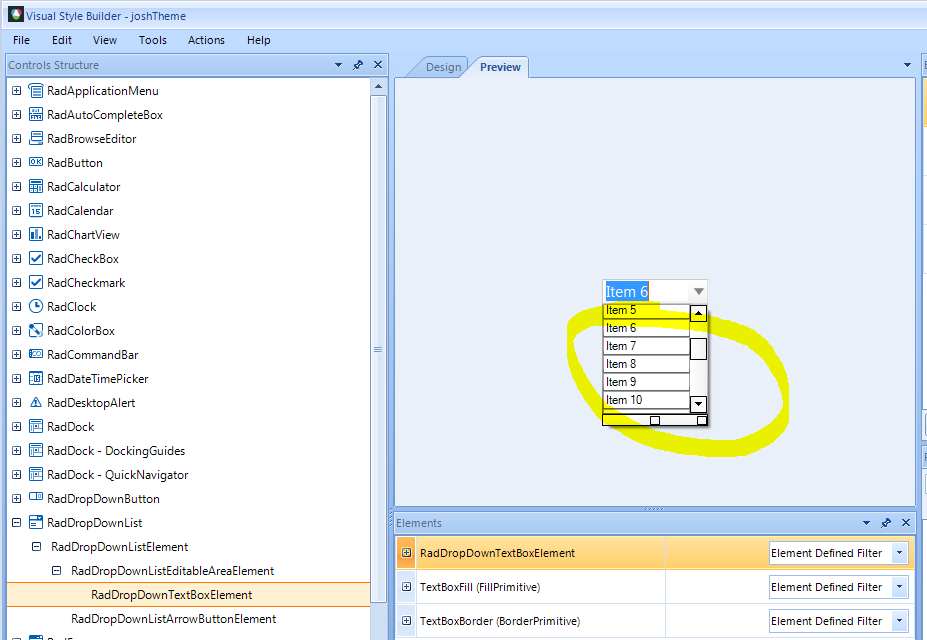Select Item 9 in dropdown list
Screen dimensions: 927x640
click(x=646, y=382)
